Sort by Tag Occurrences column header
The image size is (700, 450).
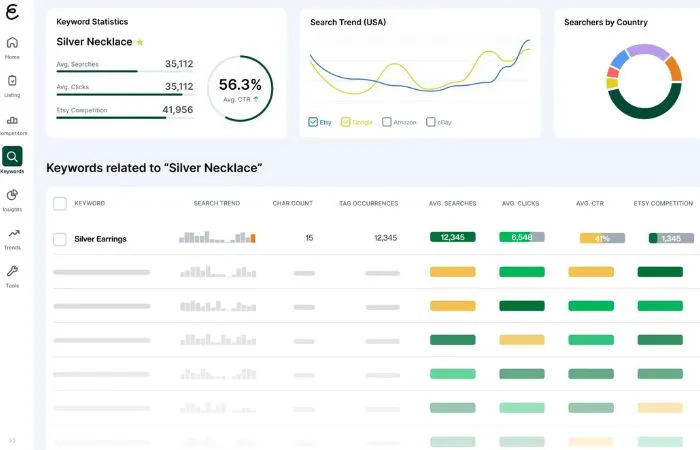369,203
